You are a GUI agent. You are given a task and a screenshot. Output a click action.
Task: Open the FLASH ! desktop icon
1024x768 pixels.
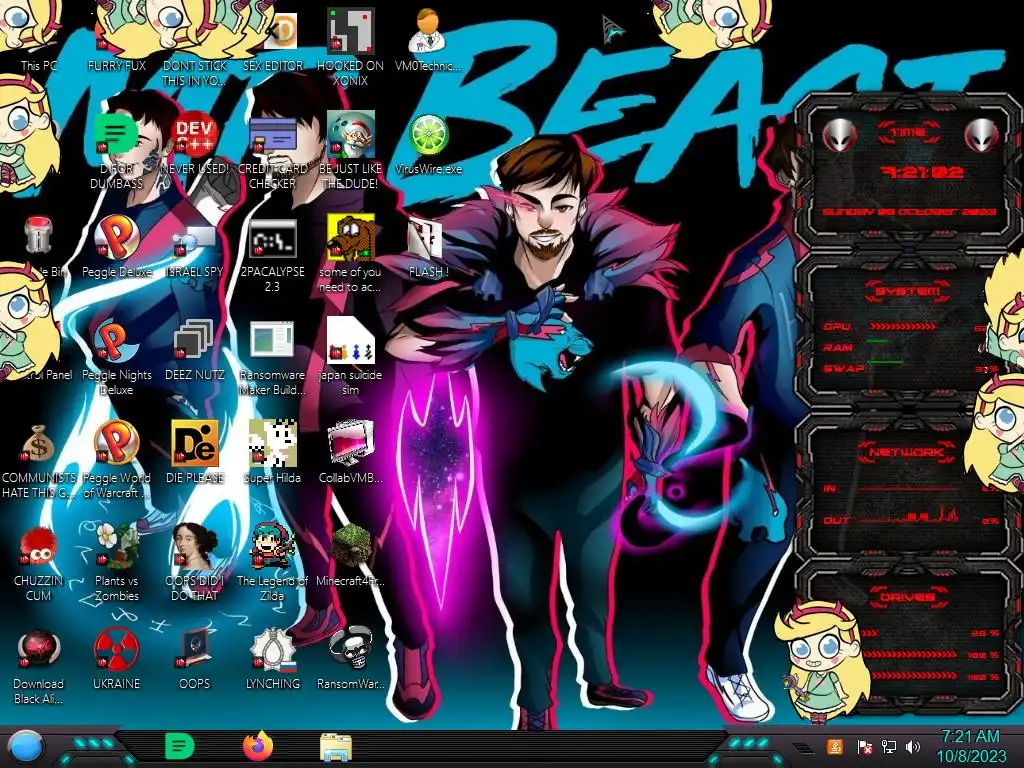(426, 238)
